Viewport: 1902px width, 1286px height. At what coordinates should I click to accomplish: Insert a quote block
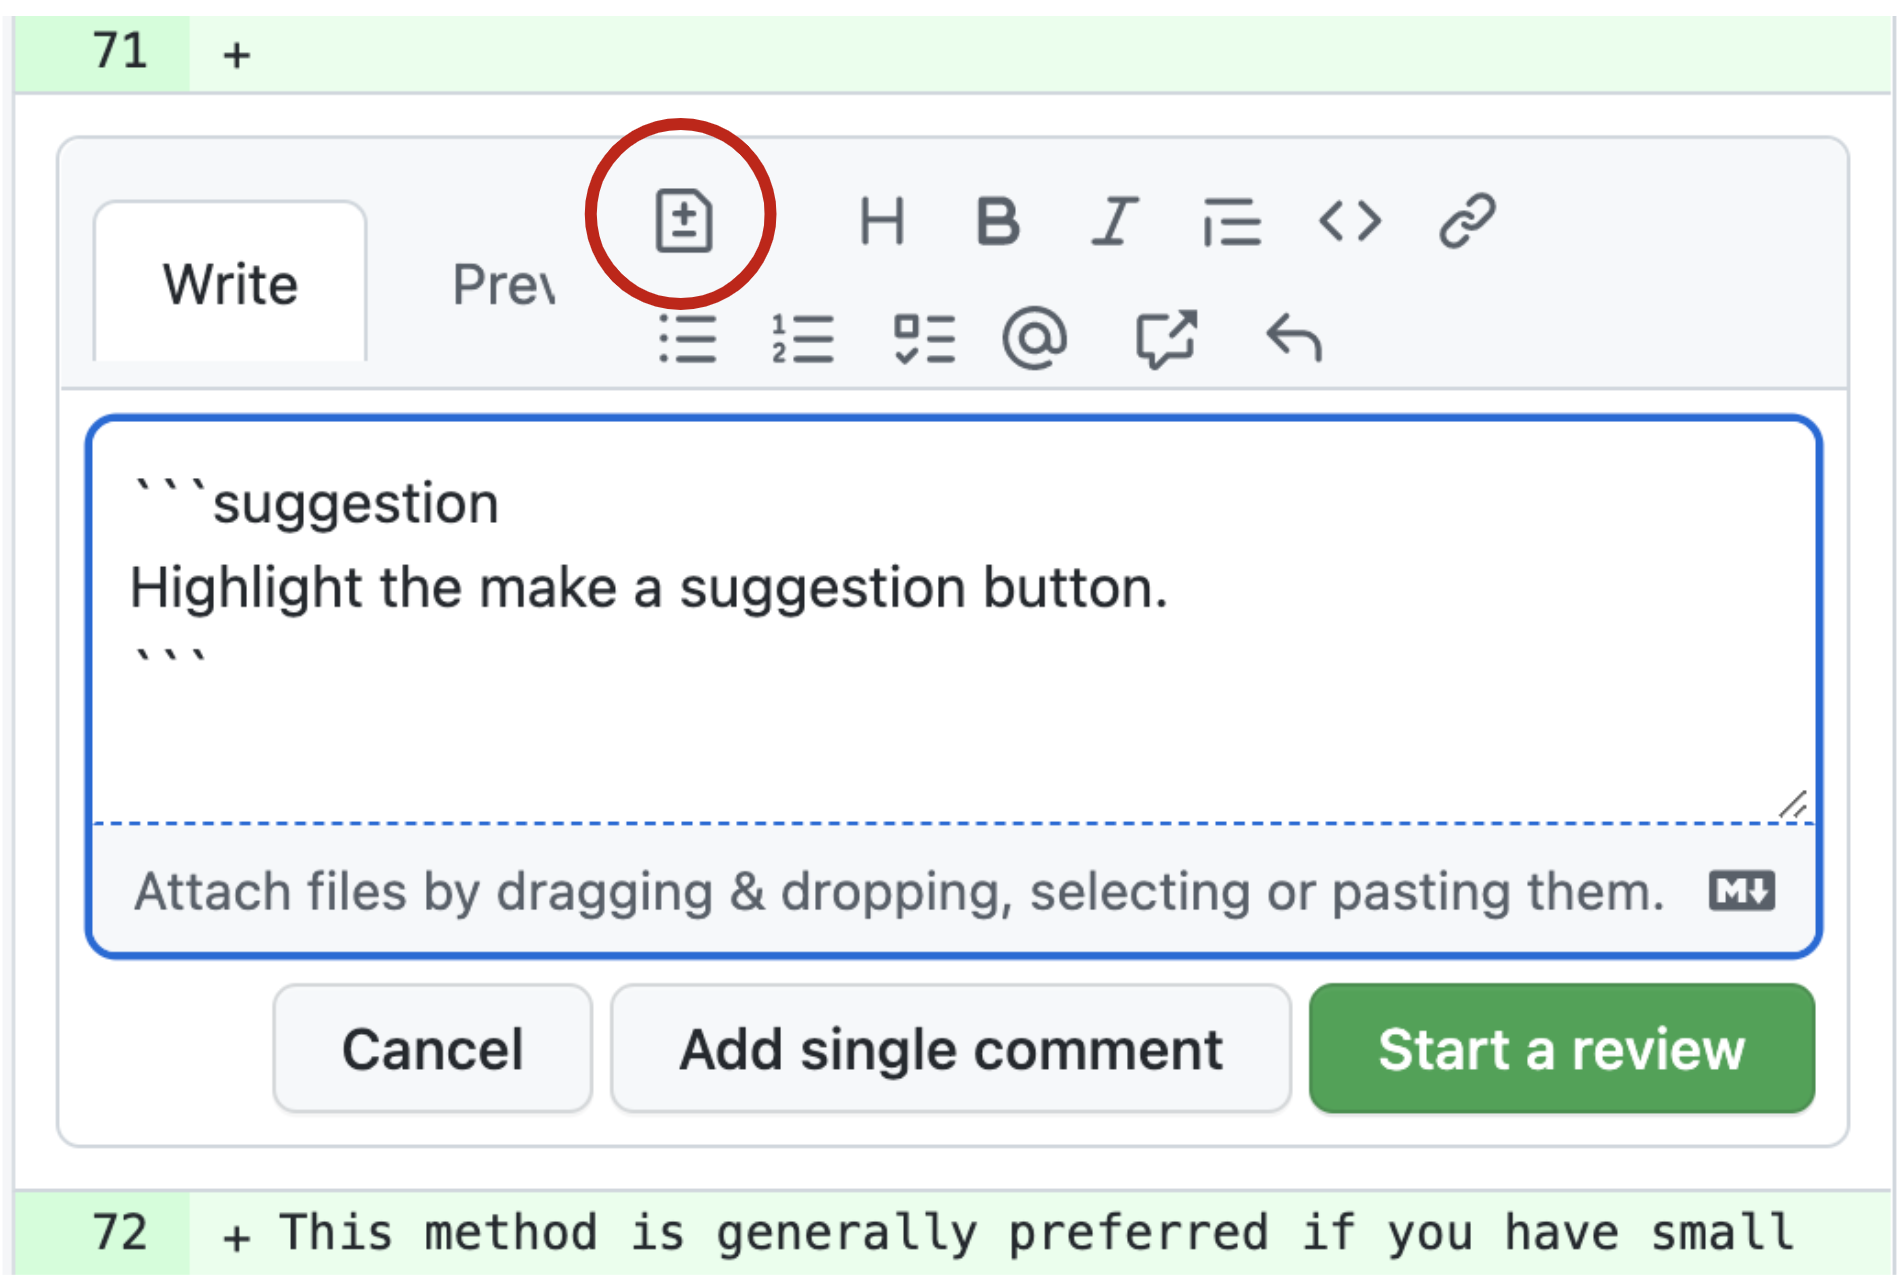point(1232,221)
